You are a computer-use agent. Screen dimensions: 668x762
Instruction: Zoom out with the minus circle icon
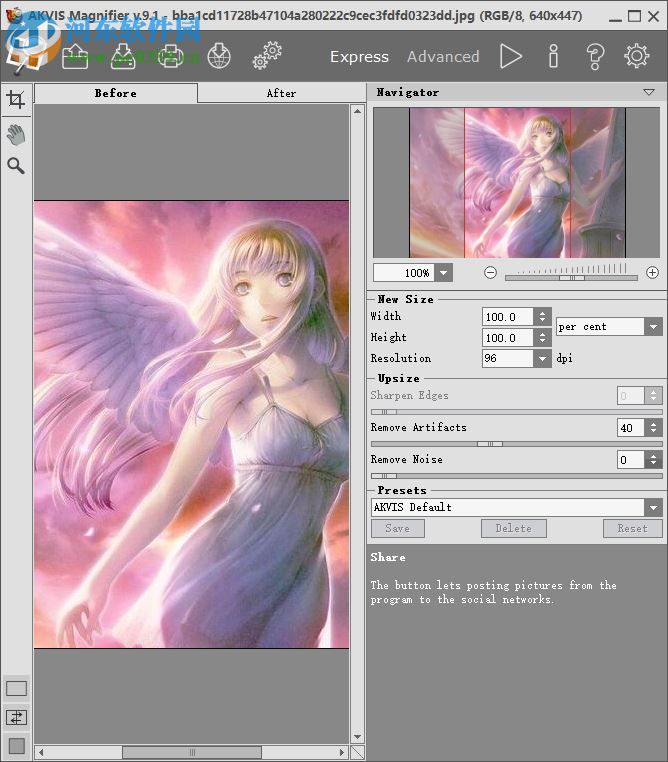coord(491,273)
